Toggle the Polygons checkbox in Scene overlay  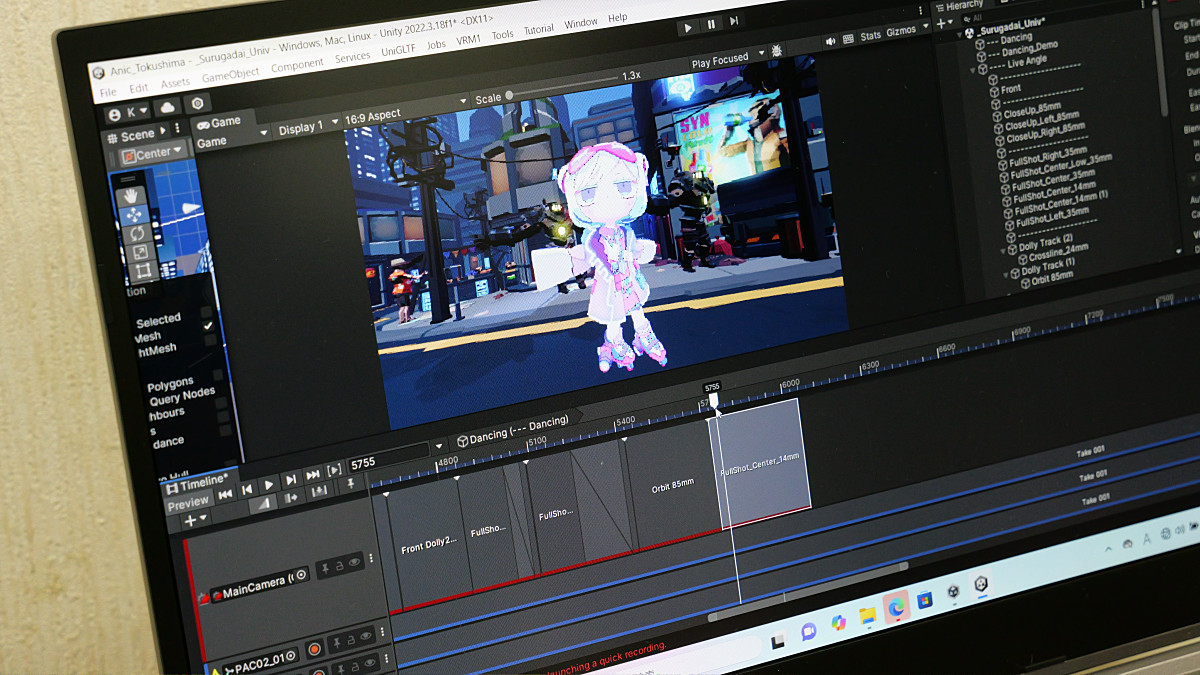click(217, 375)
